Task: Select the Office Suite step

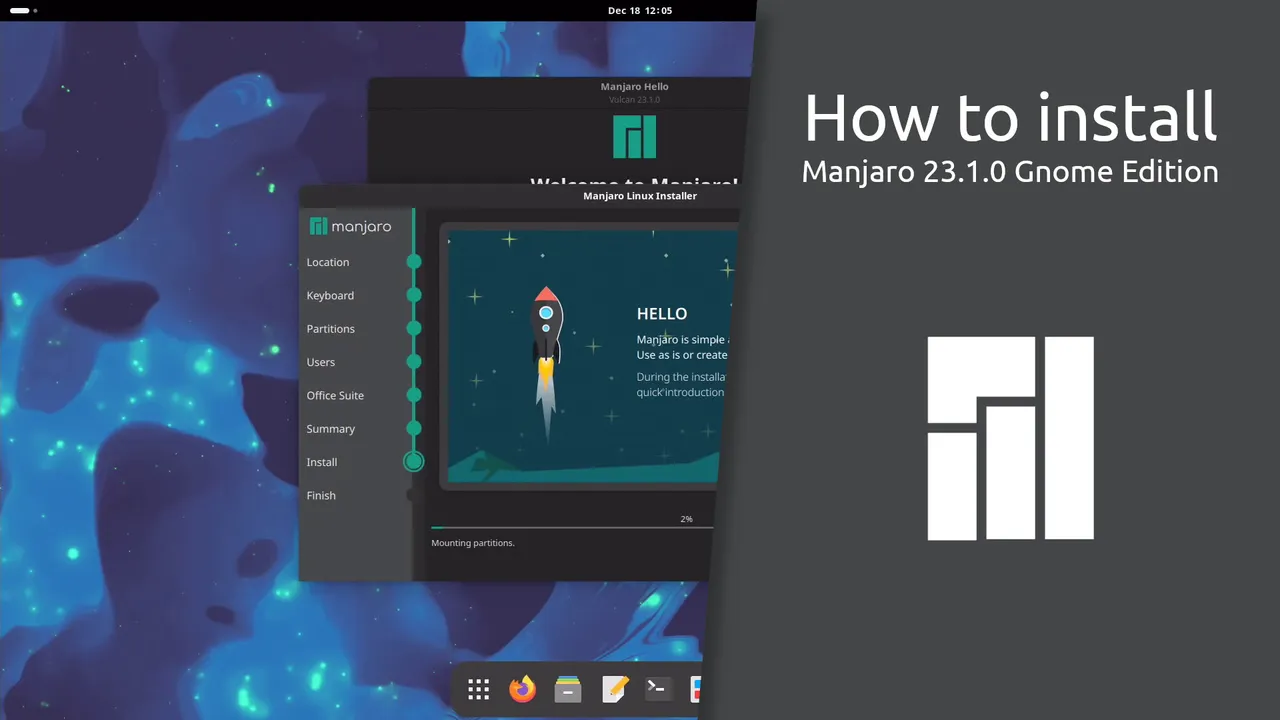Action: (335, 395)
